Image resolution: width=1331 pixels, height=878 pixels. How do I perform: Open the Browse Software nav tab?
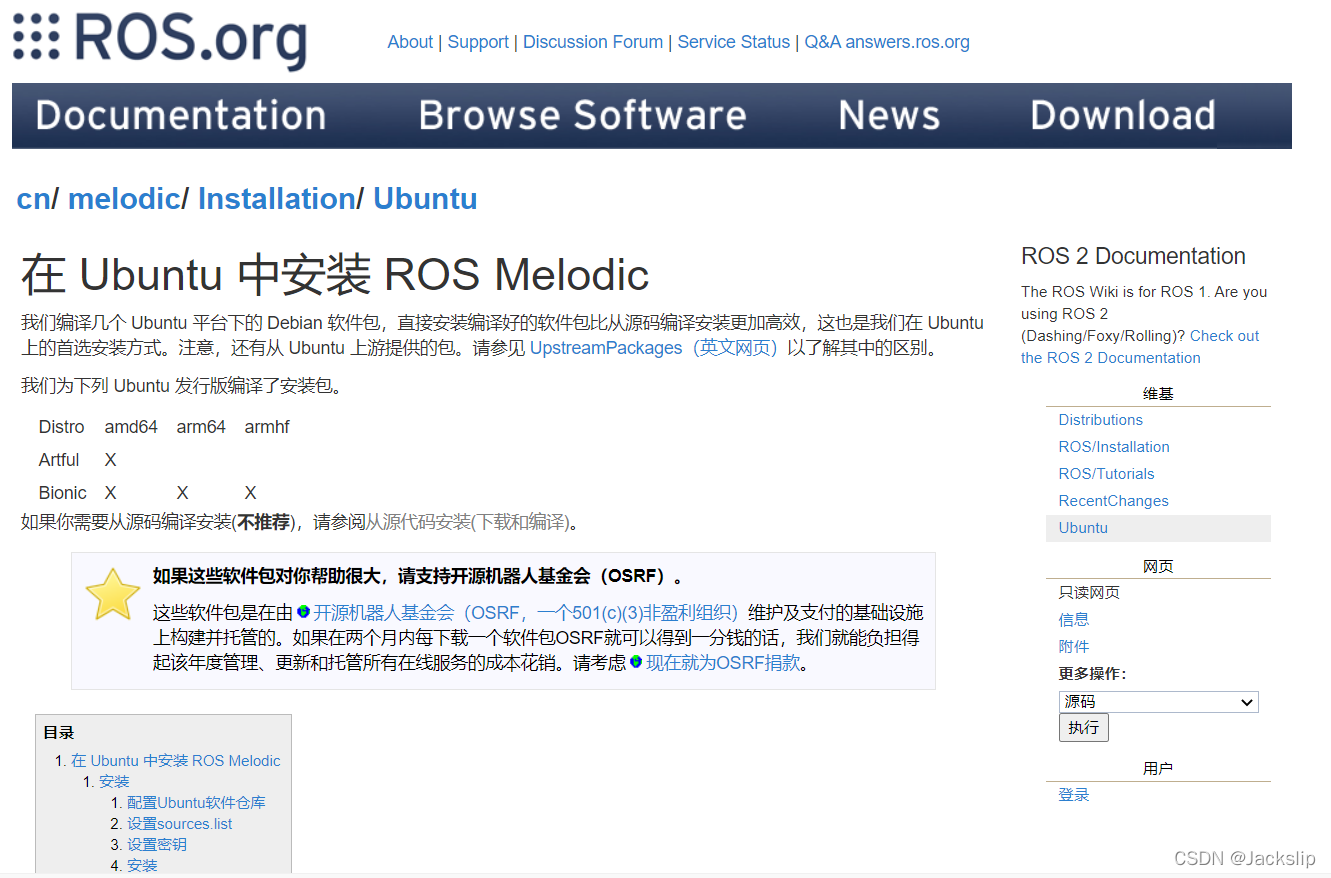[582, 115]
